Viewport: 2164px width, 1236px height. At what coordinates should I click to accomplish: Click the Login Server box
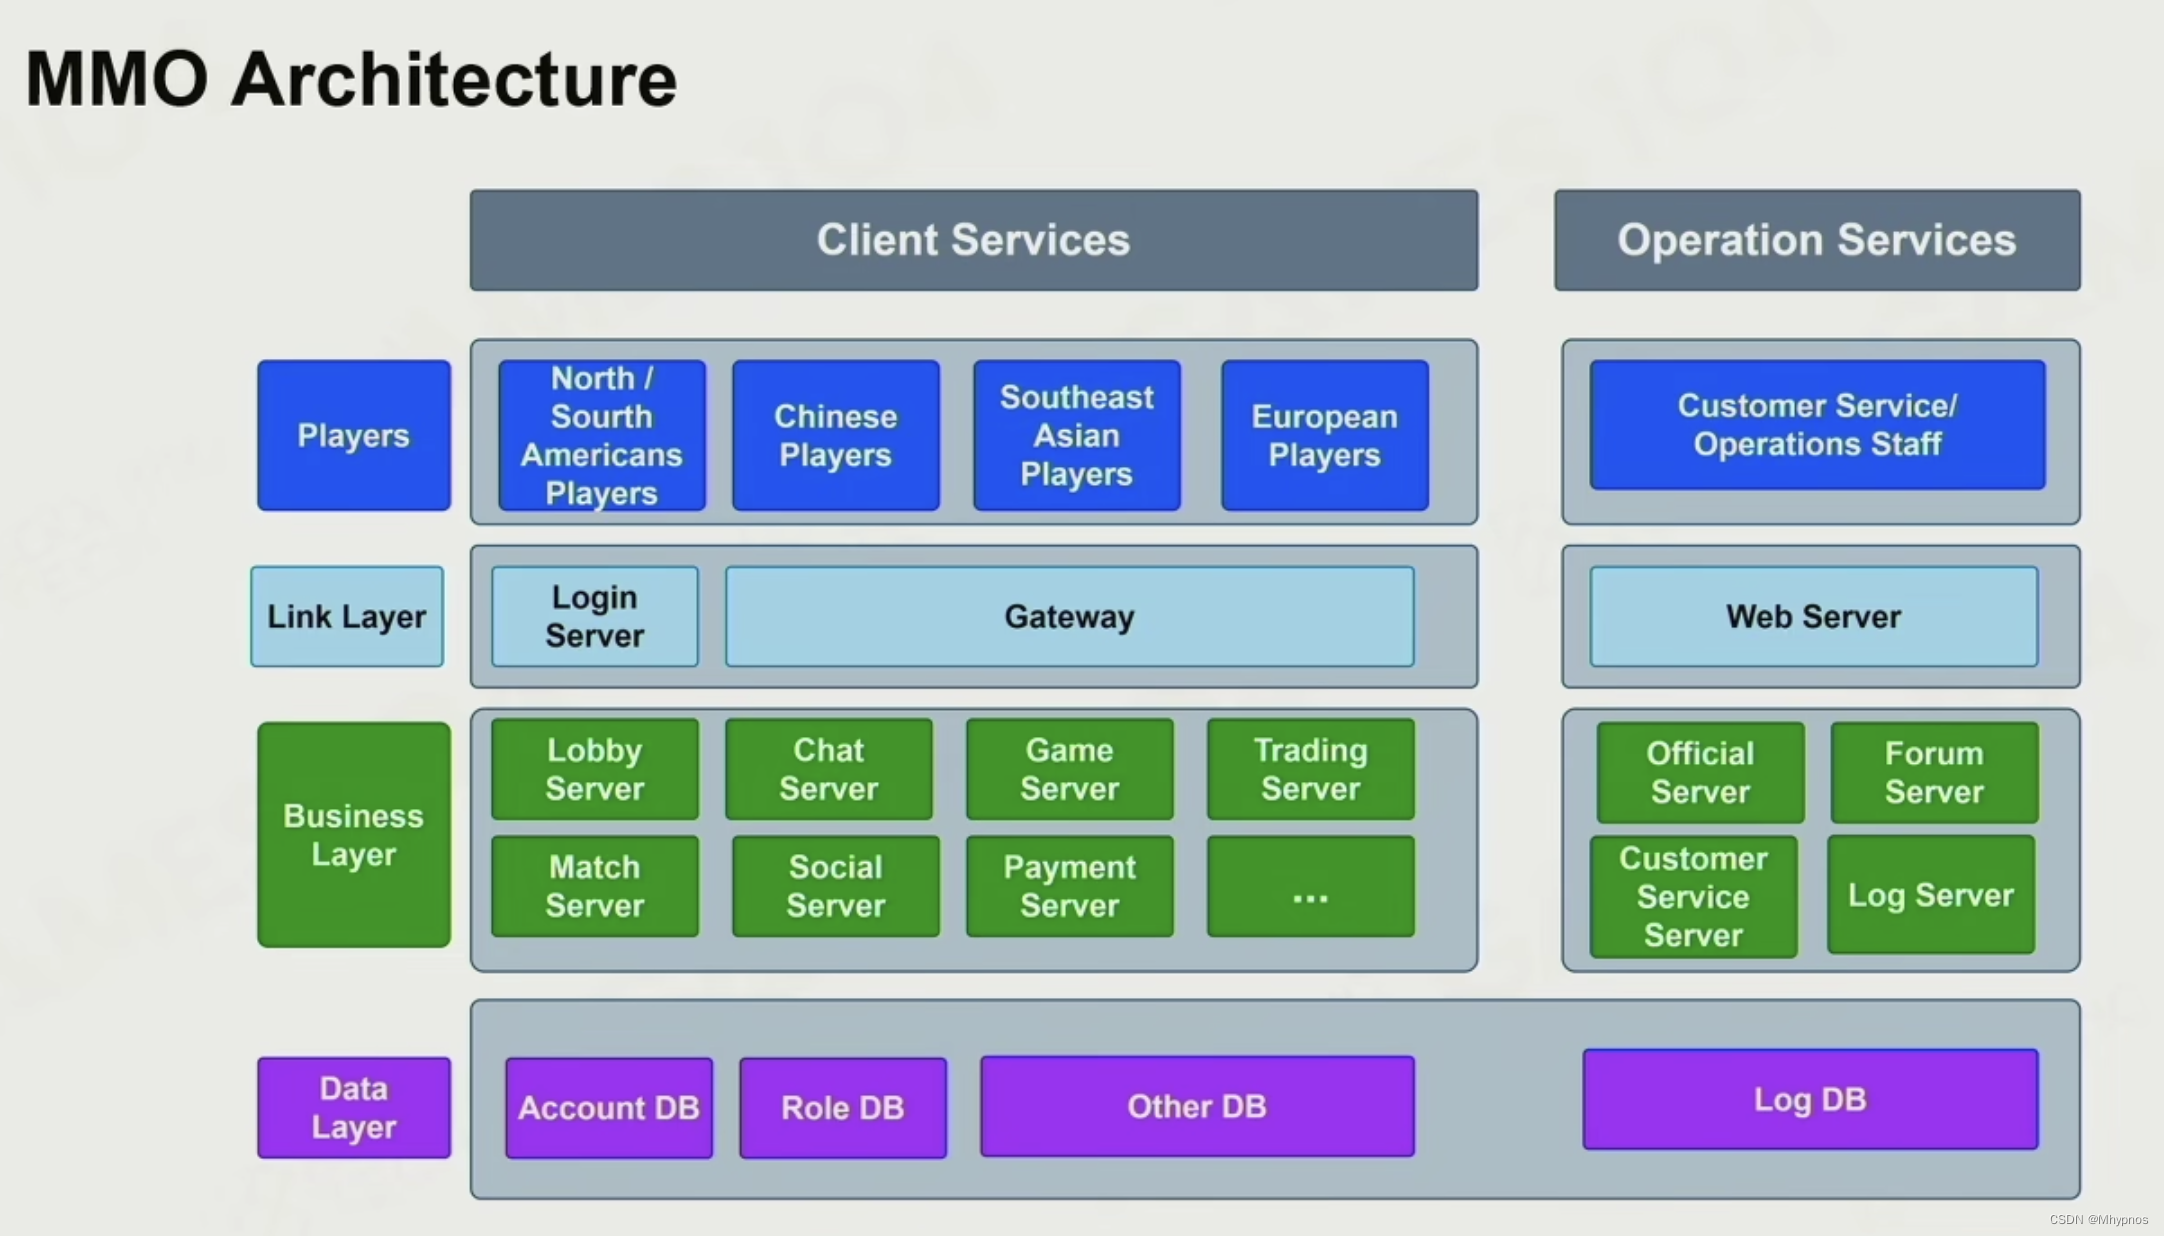594,616
